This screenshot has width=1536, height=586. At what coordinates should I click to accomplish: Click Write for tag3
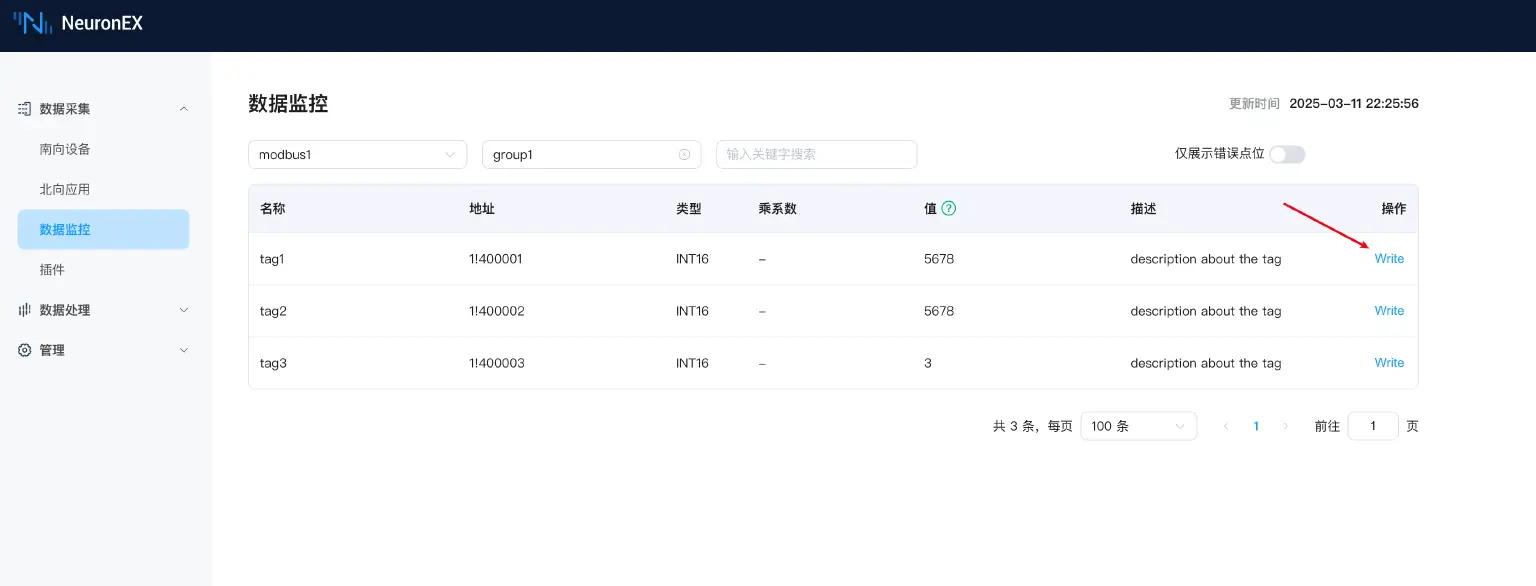pyautogui.click(x=1389, y=363)
